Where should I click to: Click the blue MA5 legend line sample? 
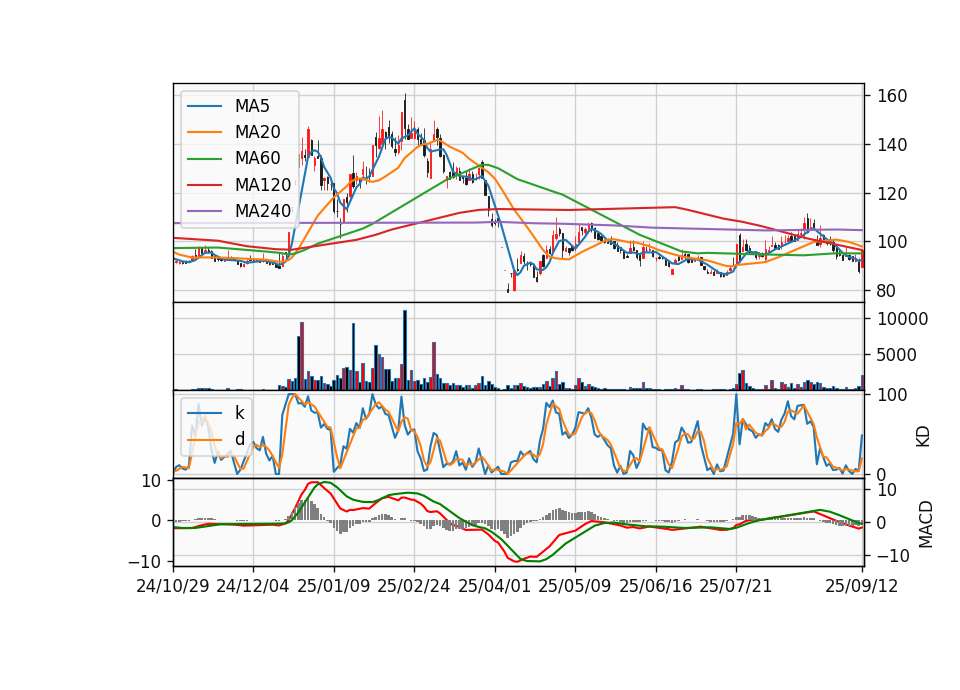coord(204,106)
